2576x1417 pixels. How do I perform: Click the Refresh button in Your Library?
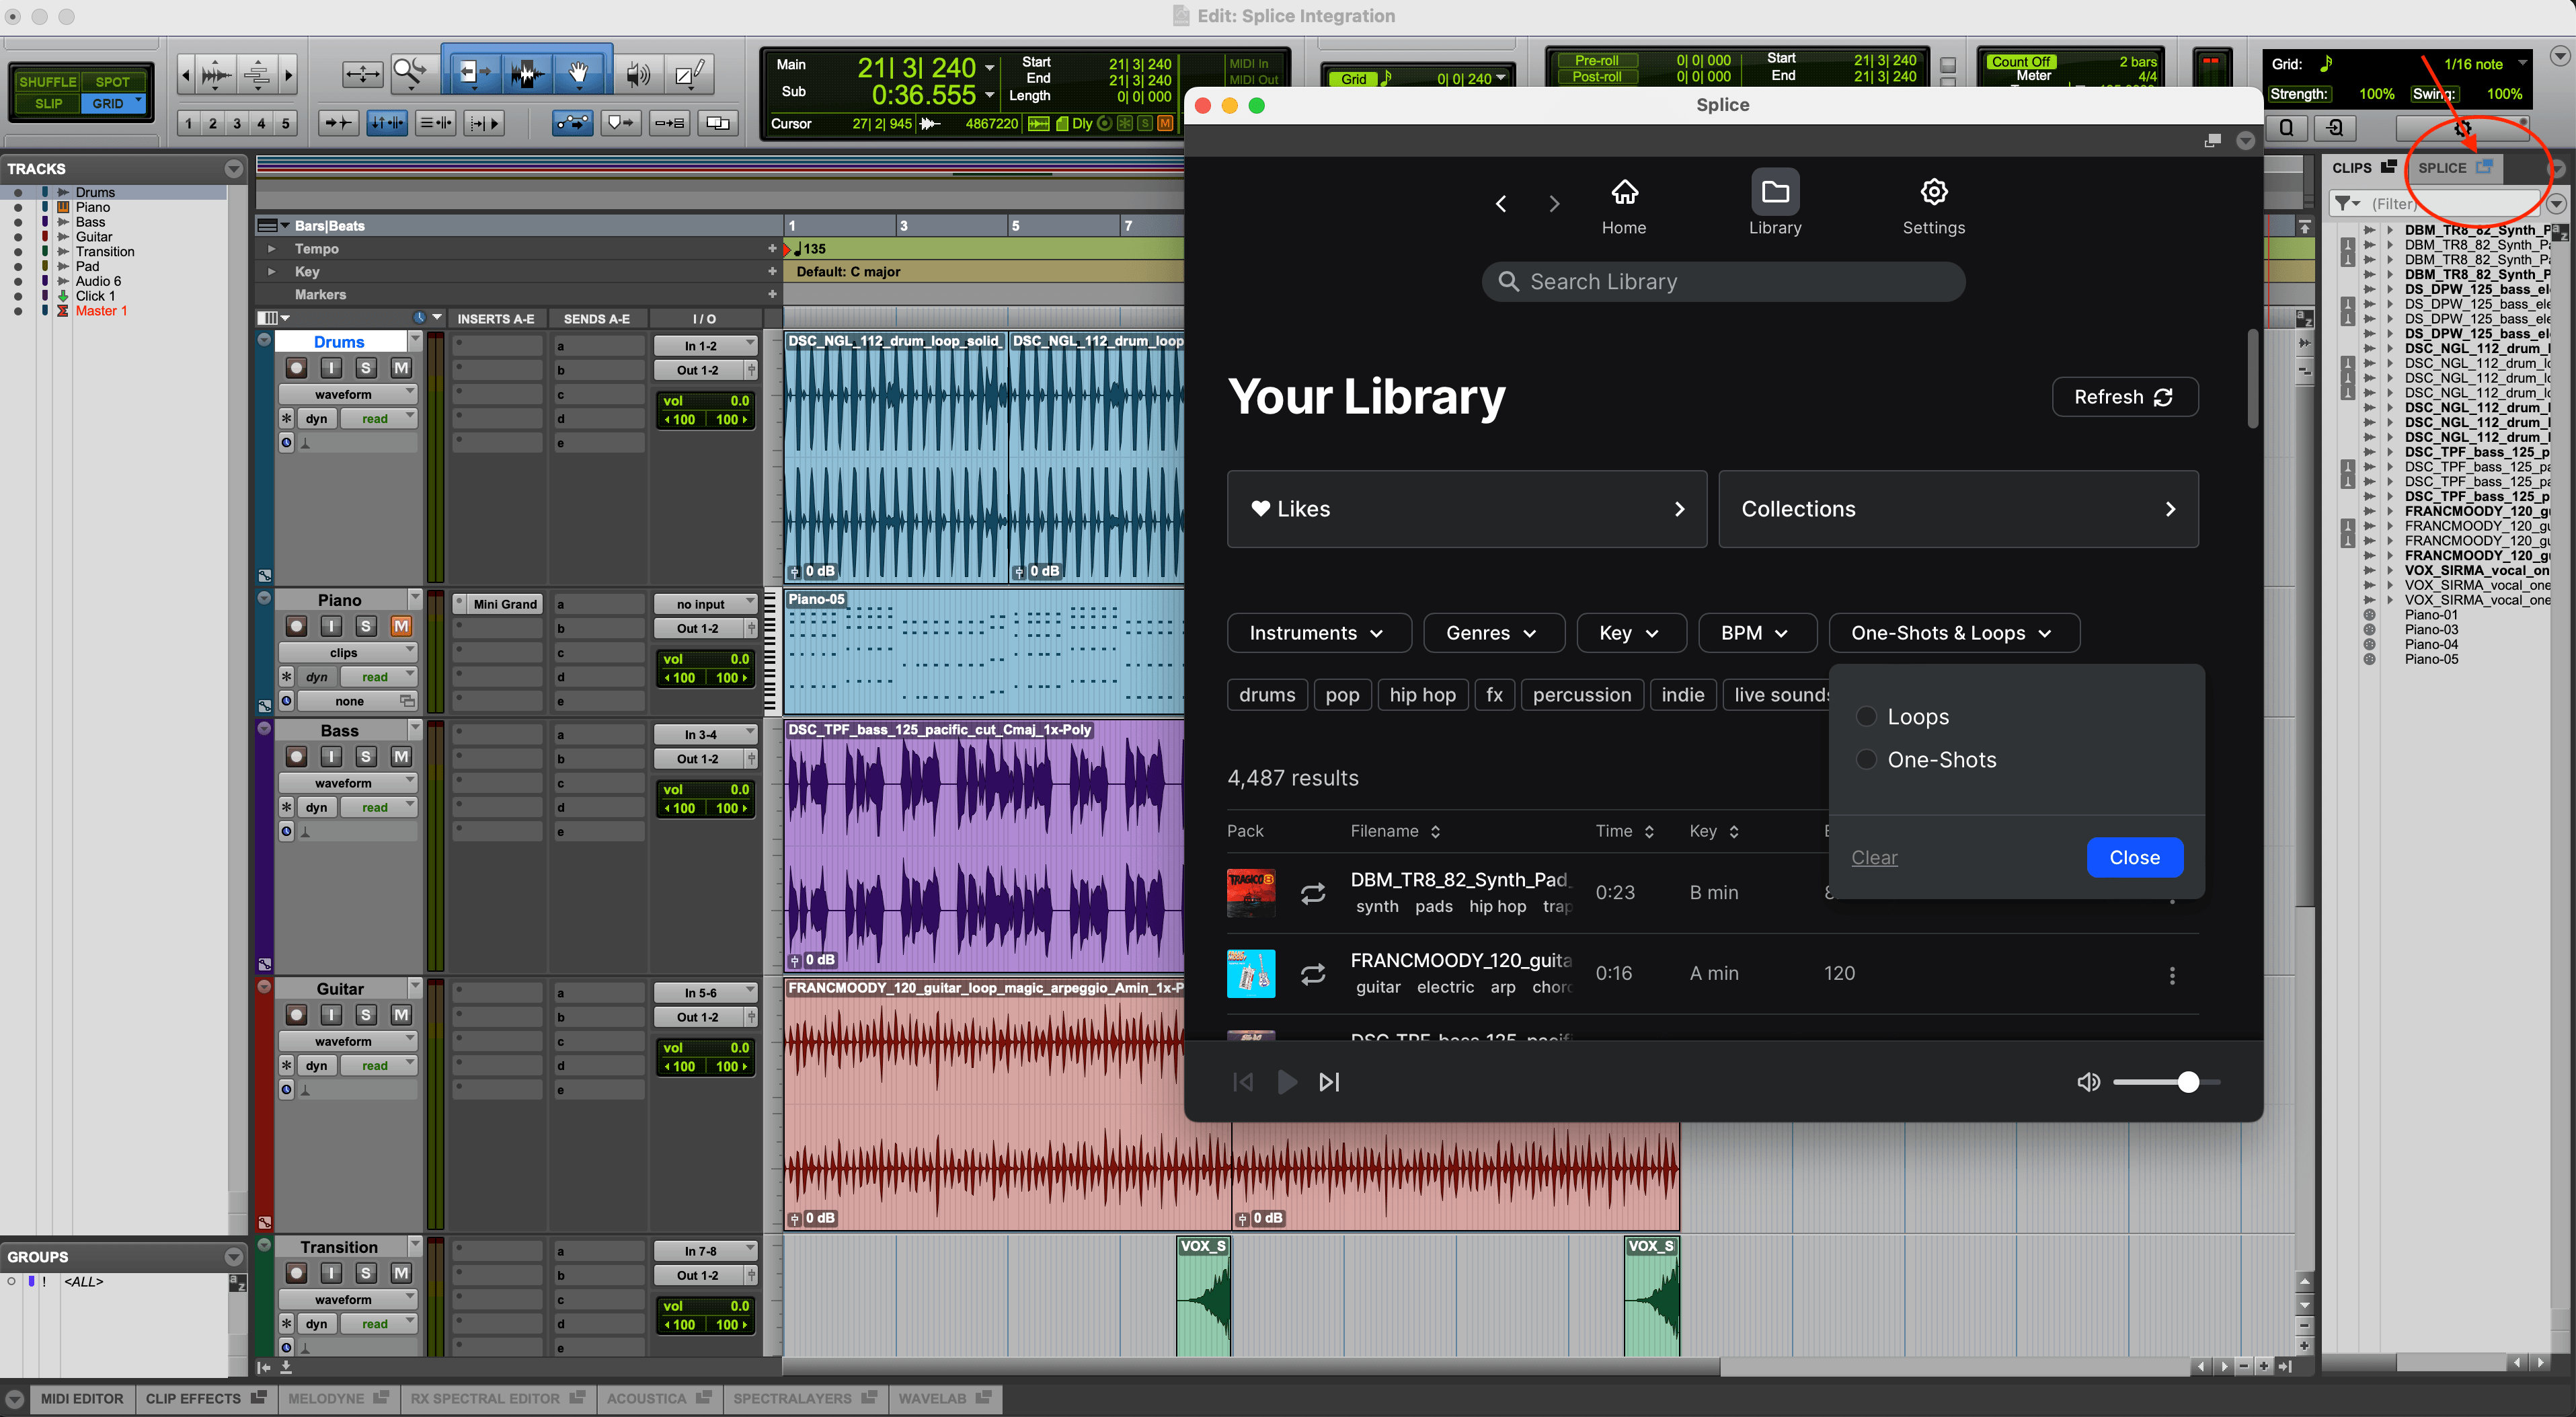point(2124,397)
